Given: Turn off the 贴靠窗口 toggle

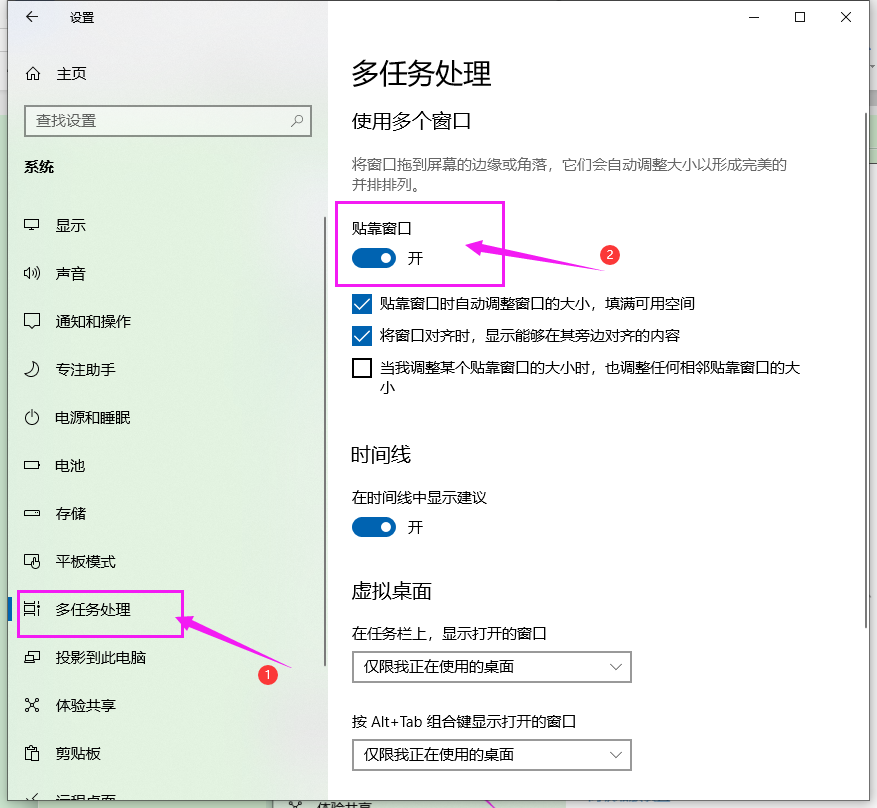Looking at the screenshot, I should (x=374, y=258).
